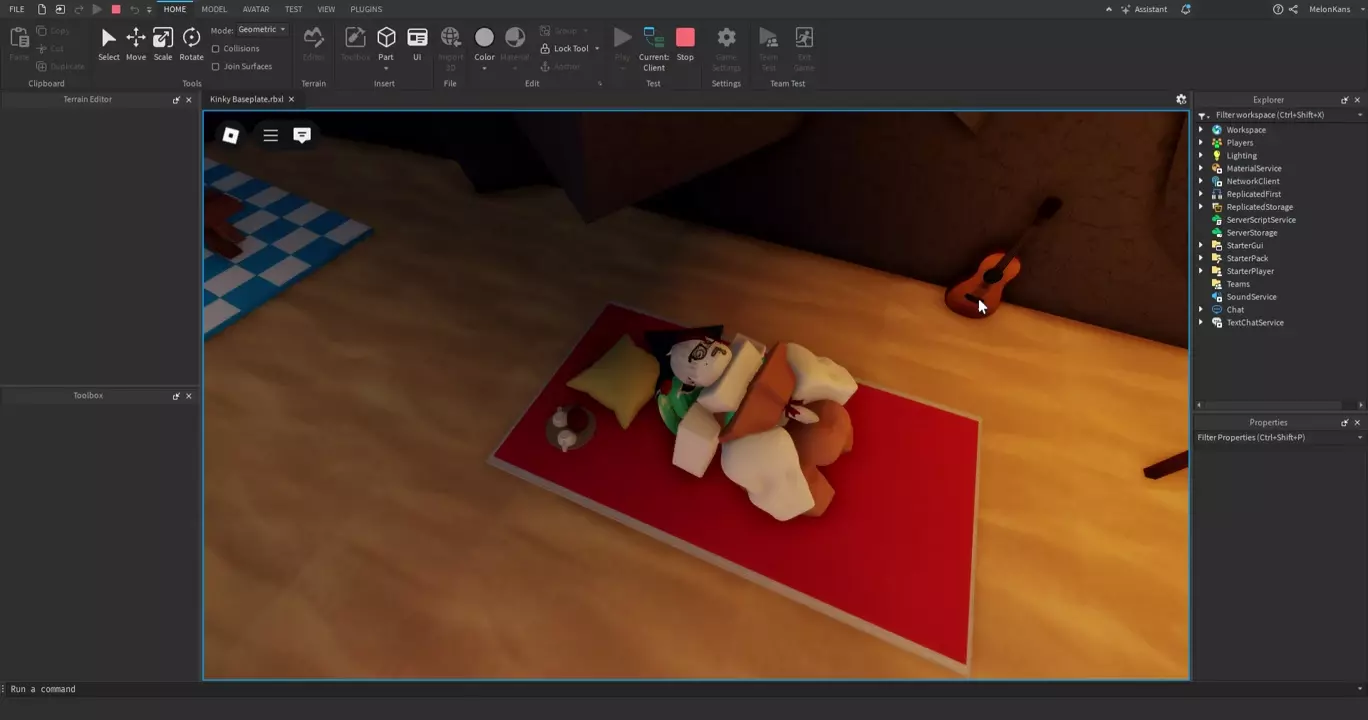Open the PLUGINS ribbon tab
Image resolution: width=1368 pixels, height=720 pixels.
pos(366,9)
